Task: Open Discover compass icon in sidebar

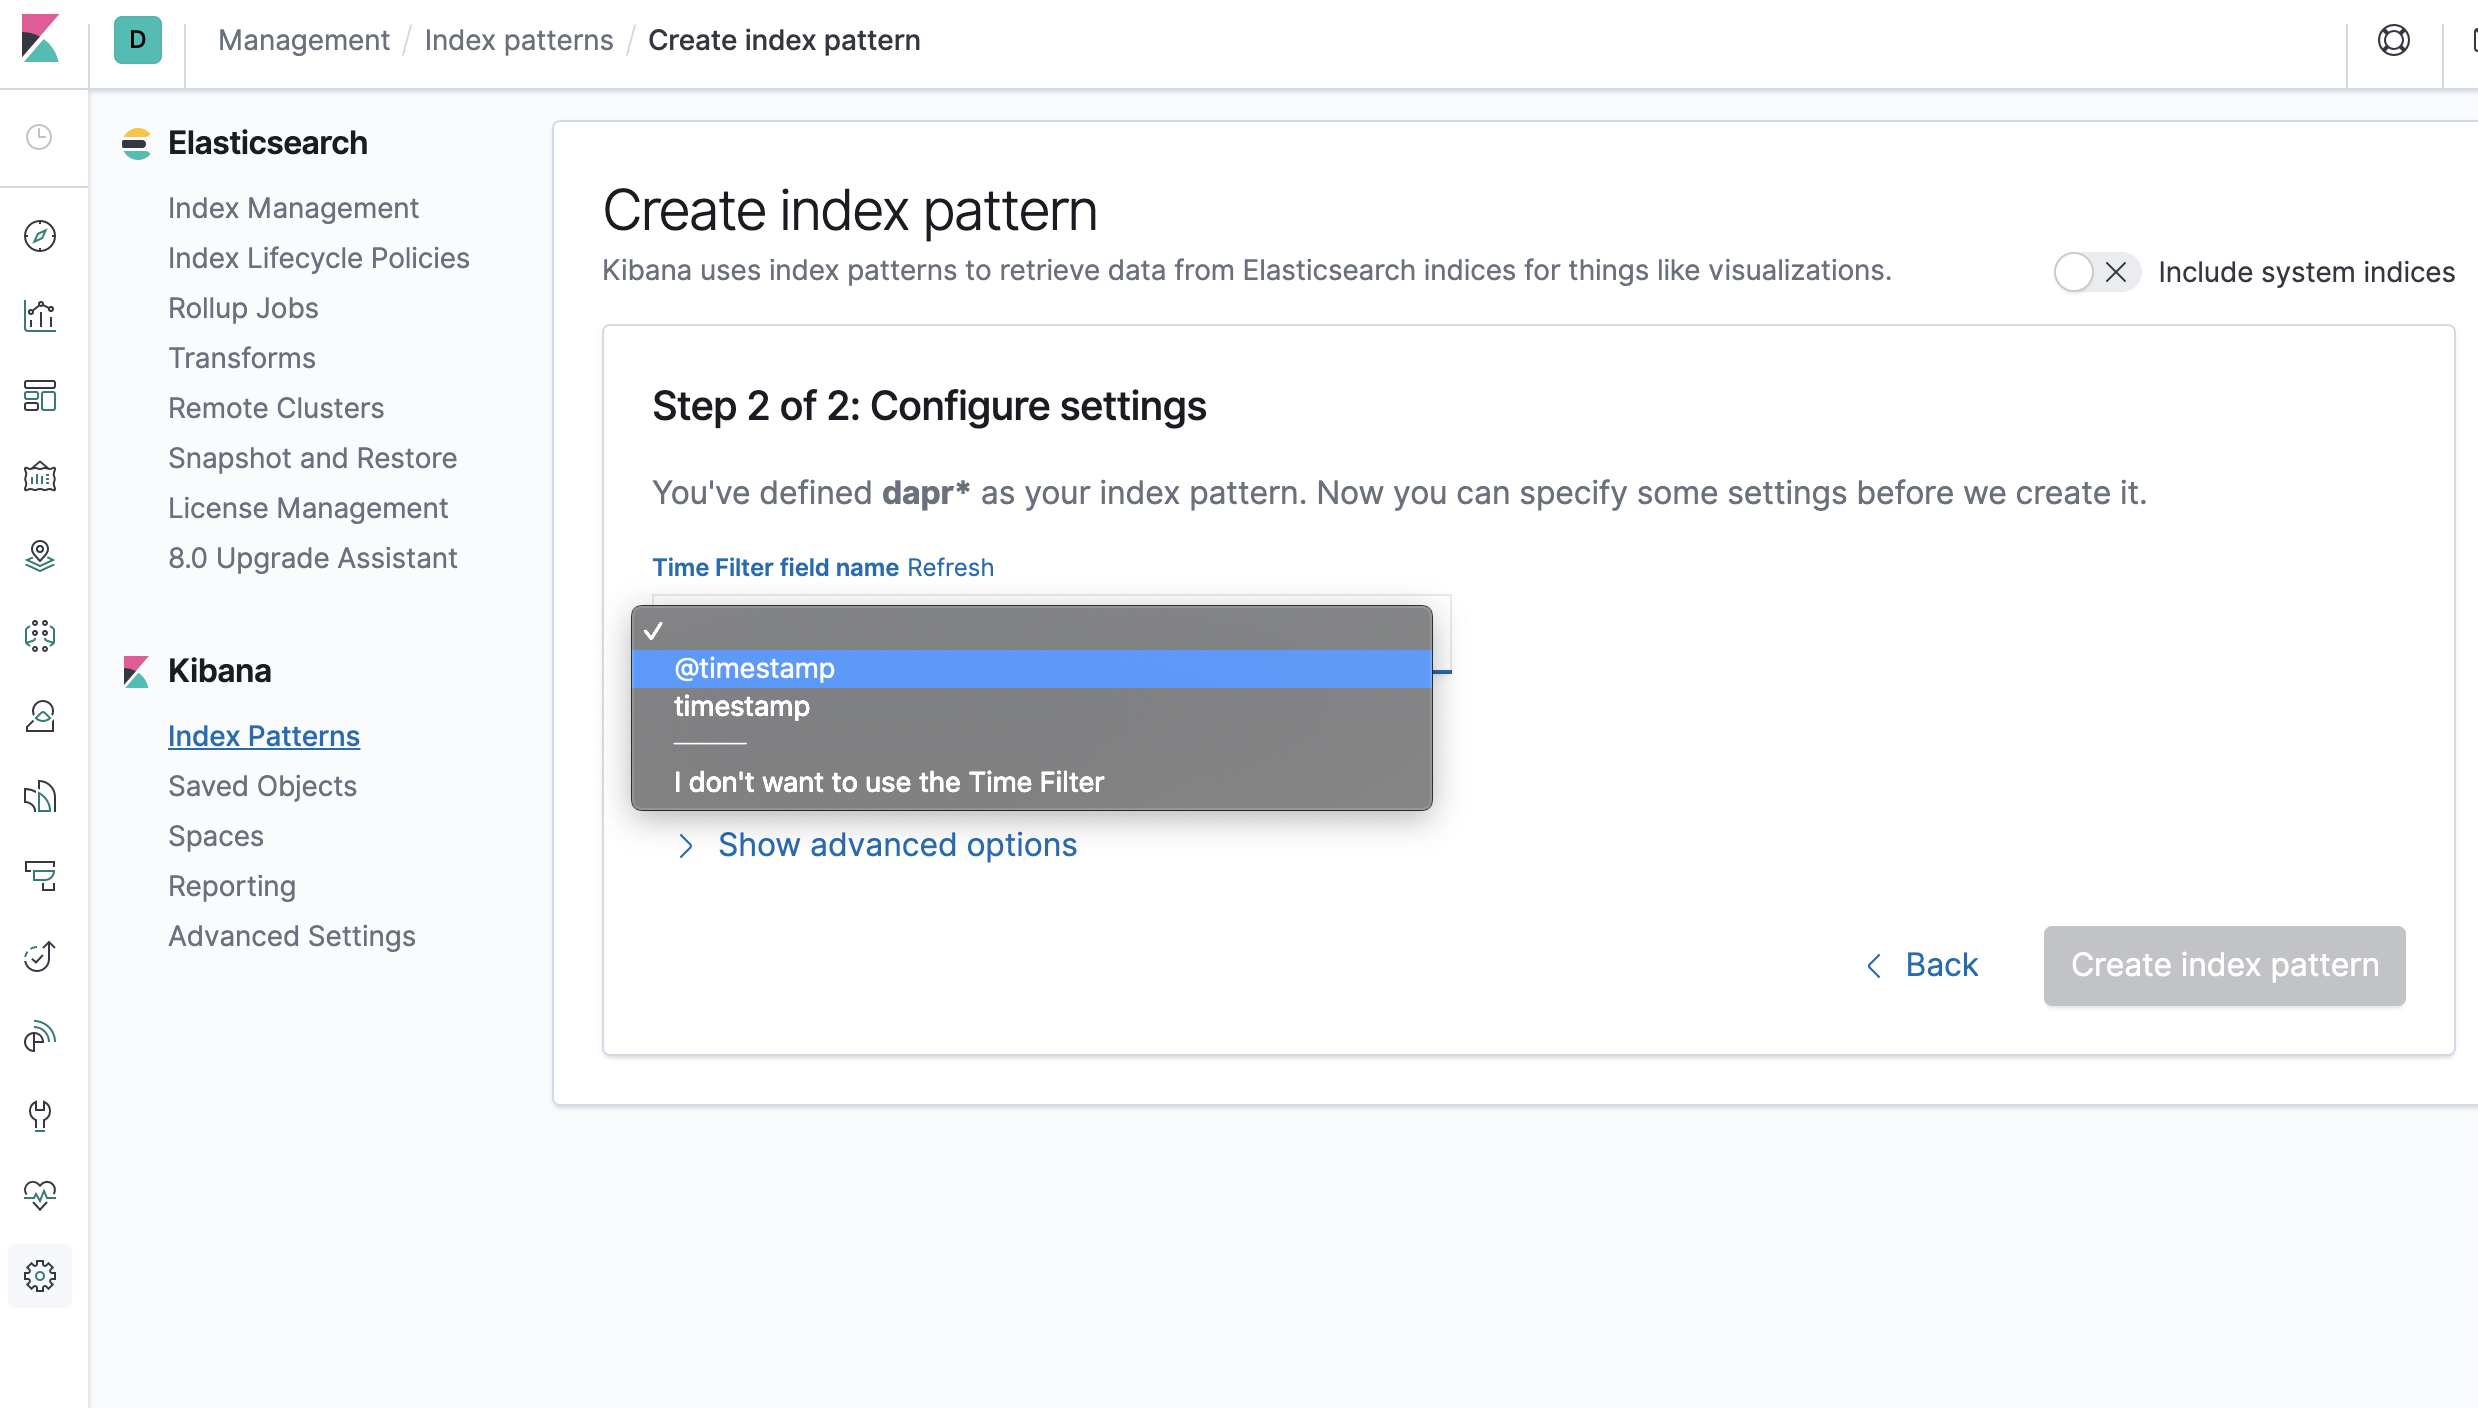Action: (40, 236)
